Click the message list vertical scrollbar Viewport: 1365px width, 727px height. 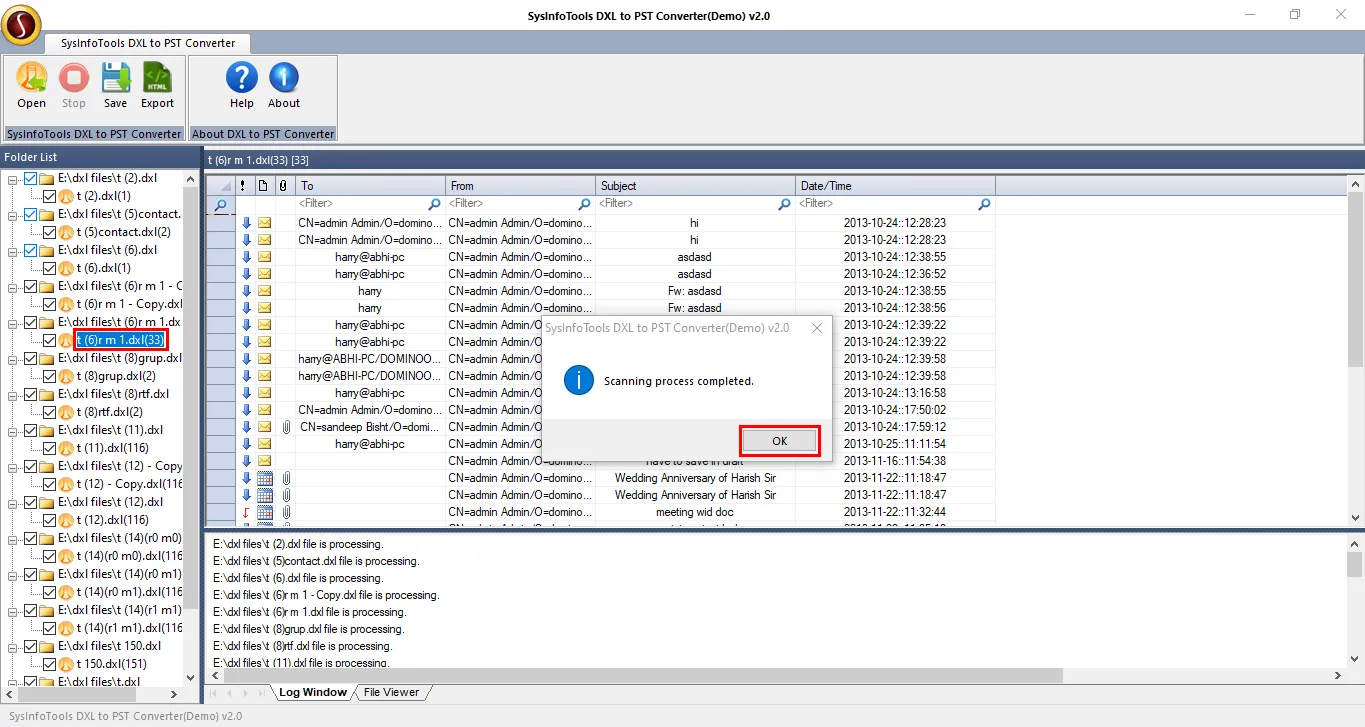1356,350
